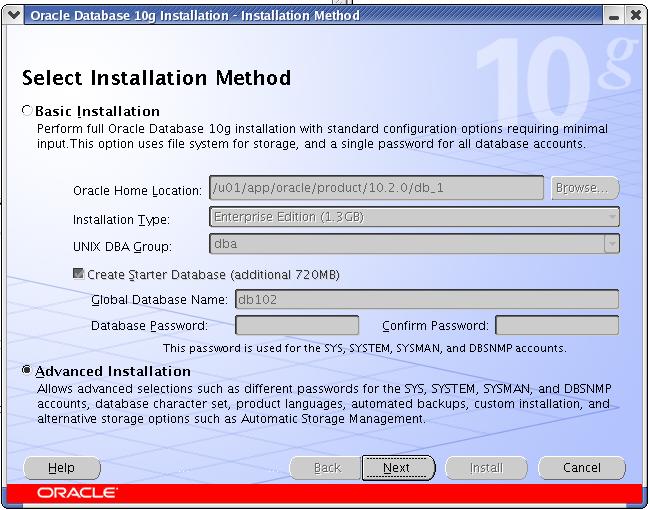Click the installer window title bar
This screenshot has width=650, height=510.
(300, 16)
